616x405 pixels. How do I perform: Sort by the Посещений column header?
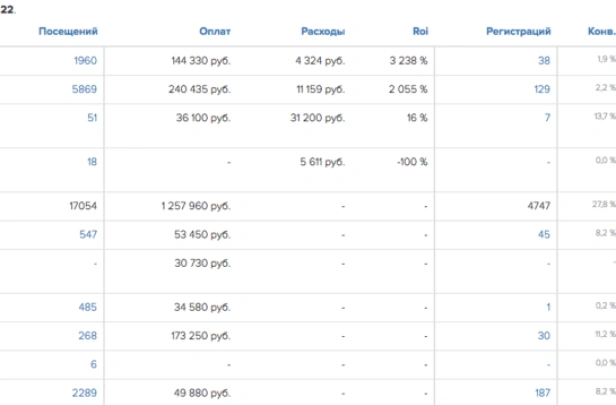(68, 31)
